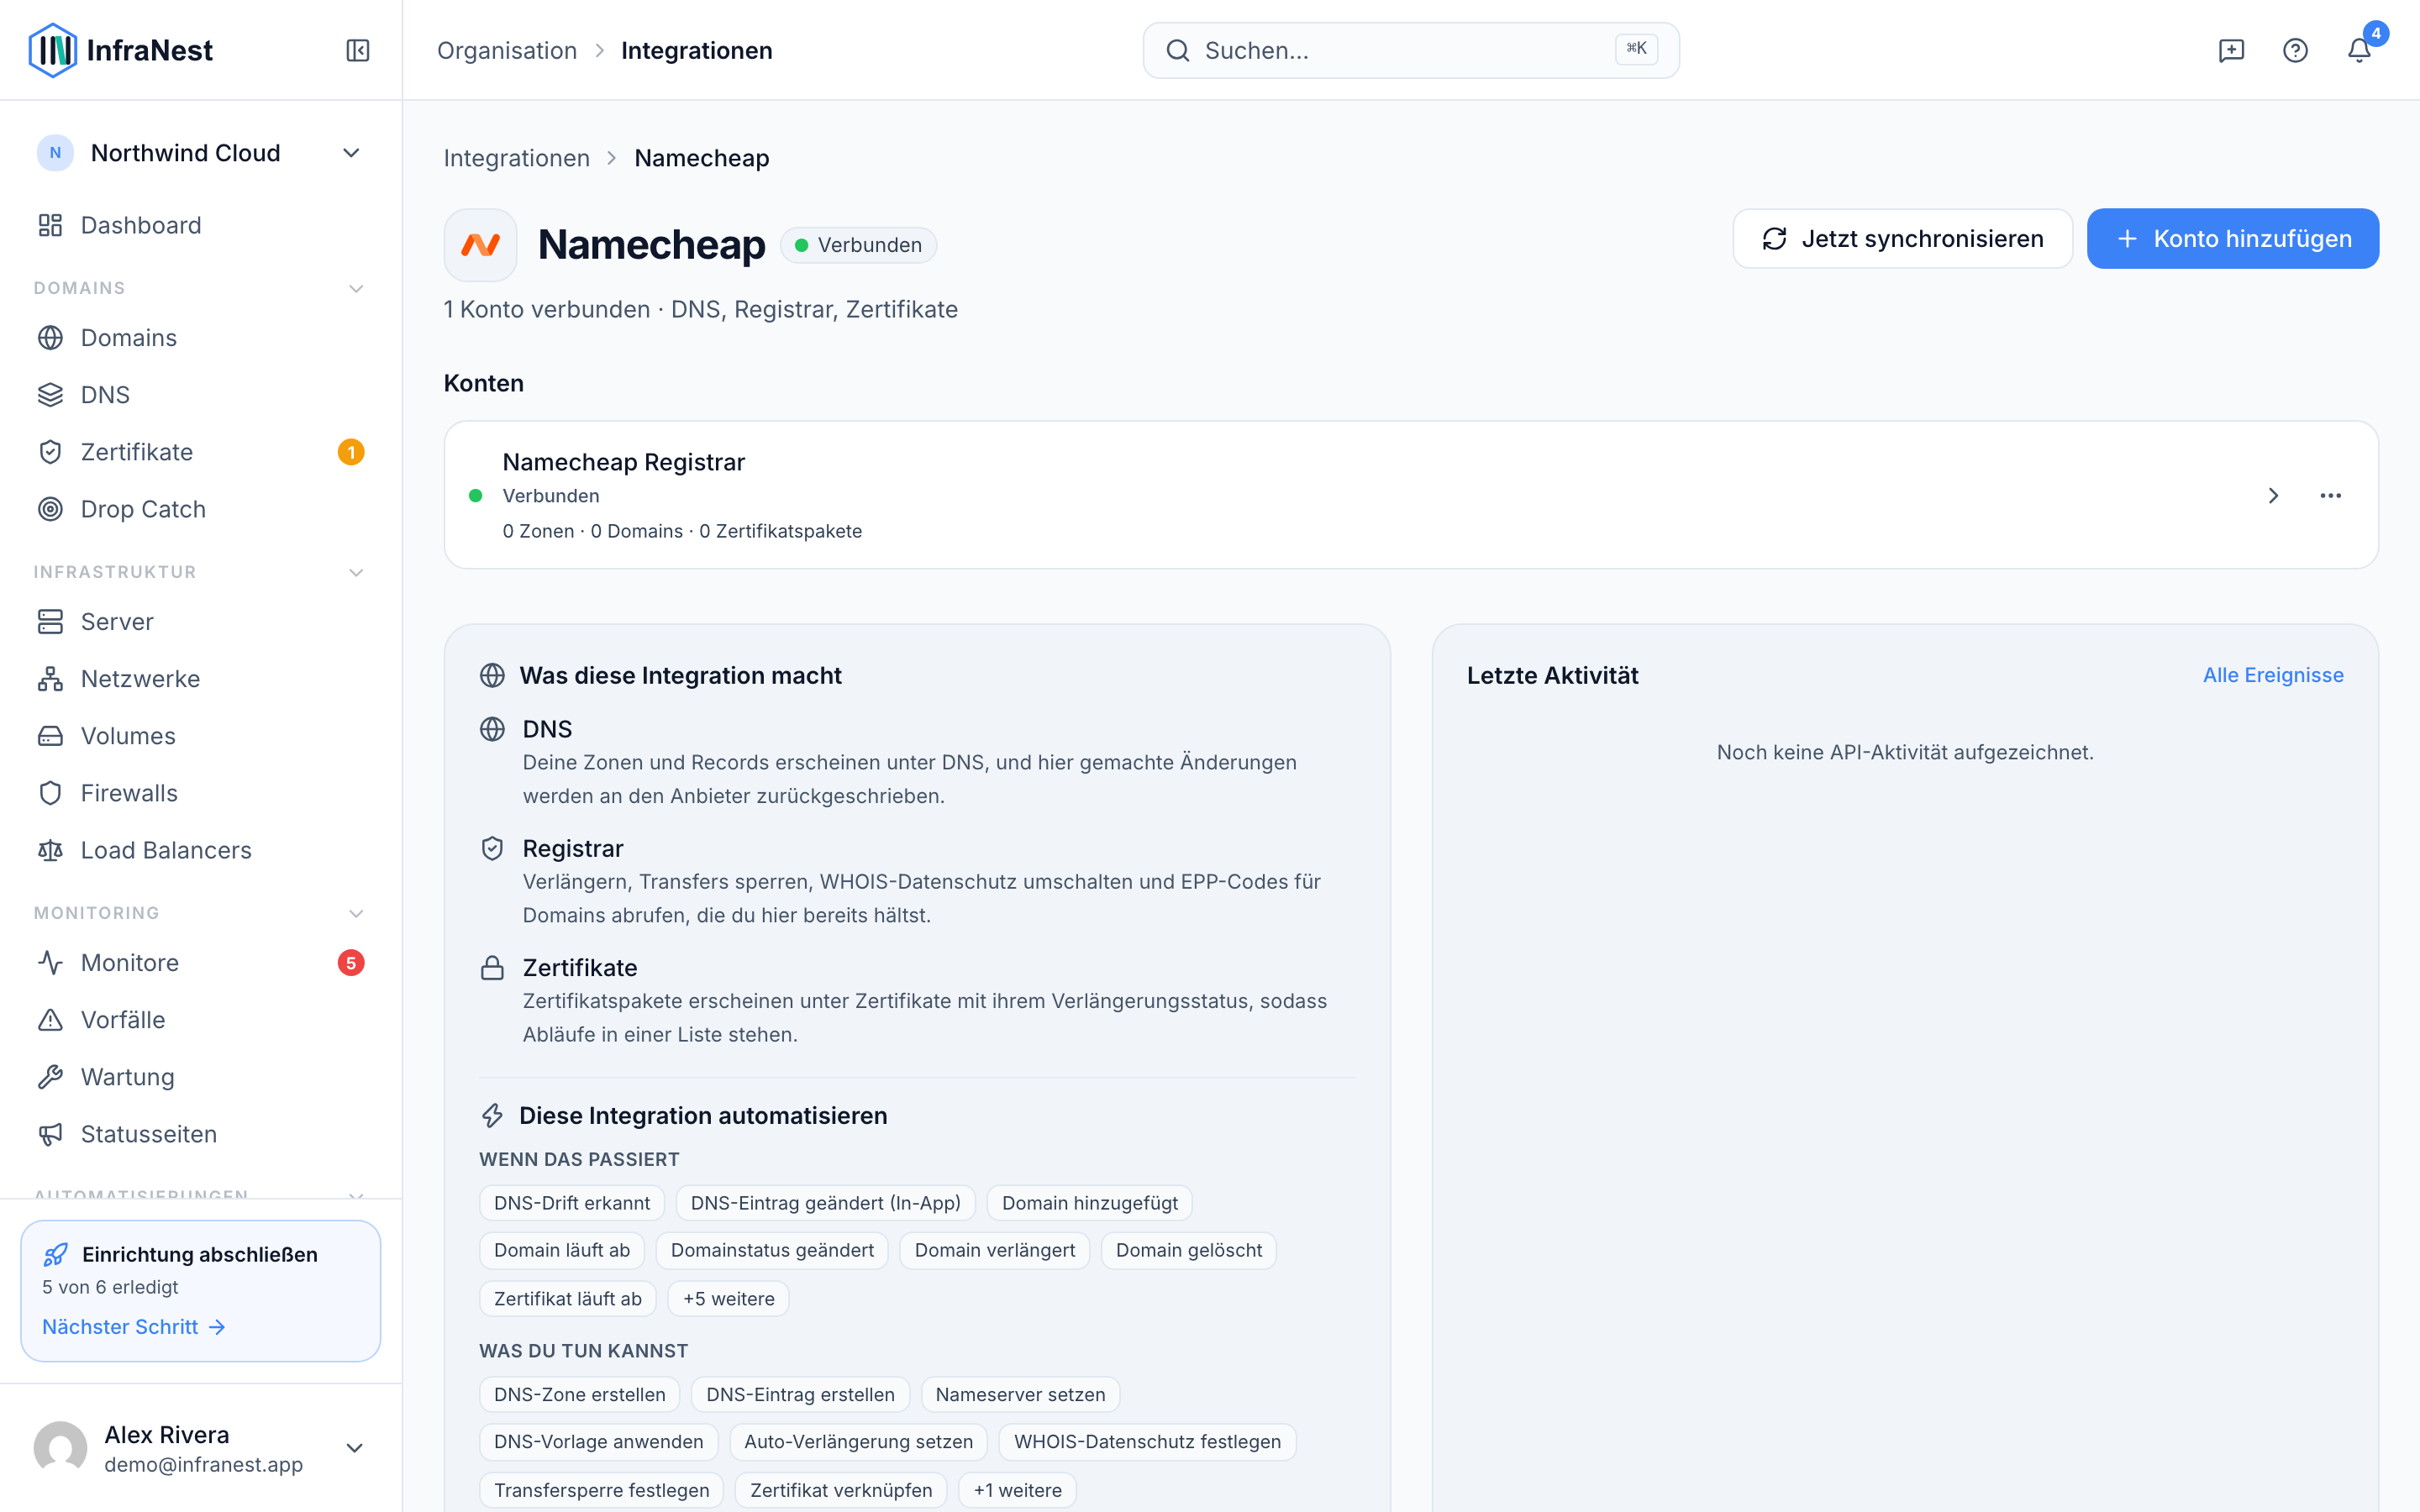
Task: Go to Domains in the sidebar
Action: point(200,338)
